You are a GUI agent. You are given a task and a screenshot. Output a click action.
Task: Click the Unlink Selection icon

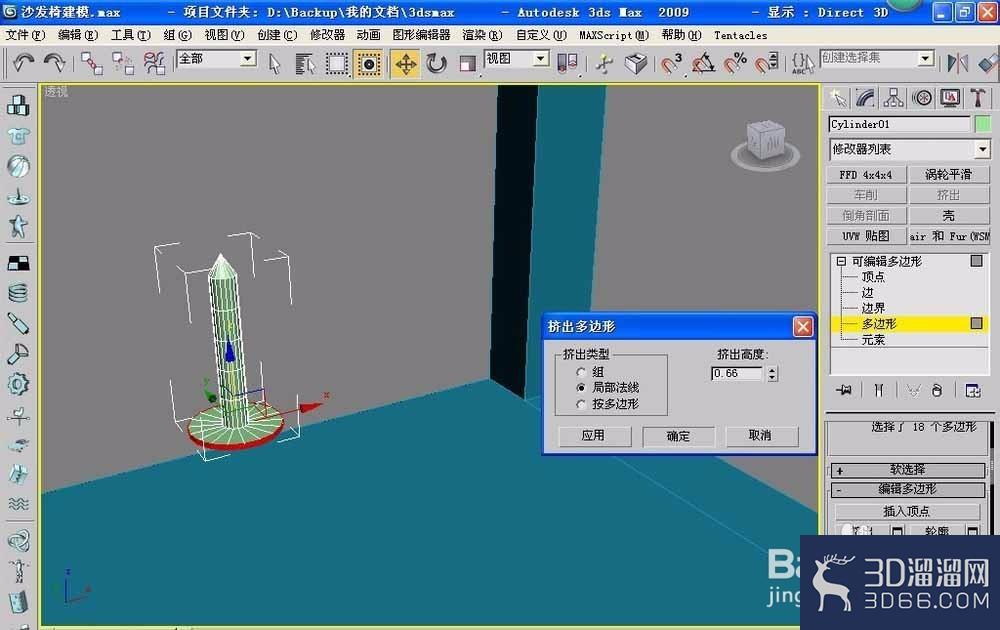click(x=122, y=63)
